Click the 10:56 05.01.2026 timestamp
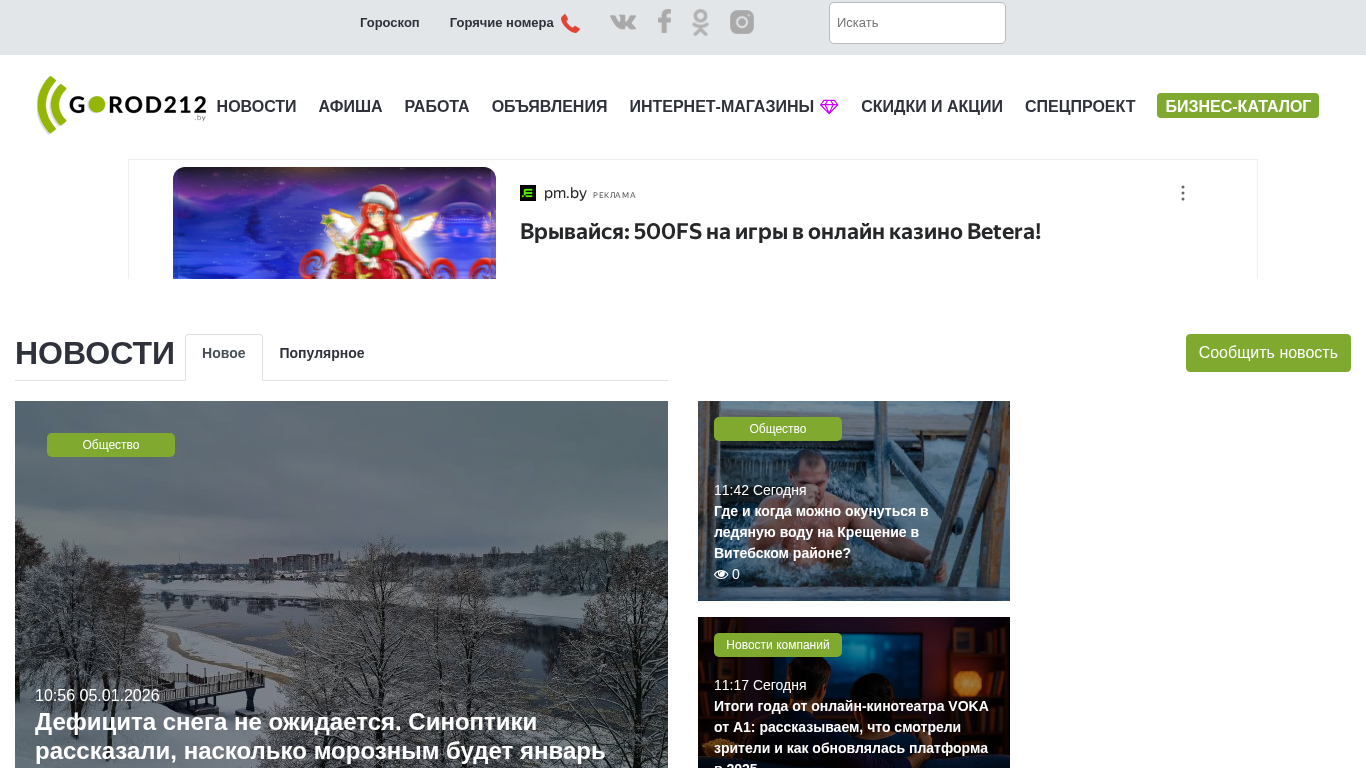Screen dimensions: 1366x768 coord(97,696)
